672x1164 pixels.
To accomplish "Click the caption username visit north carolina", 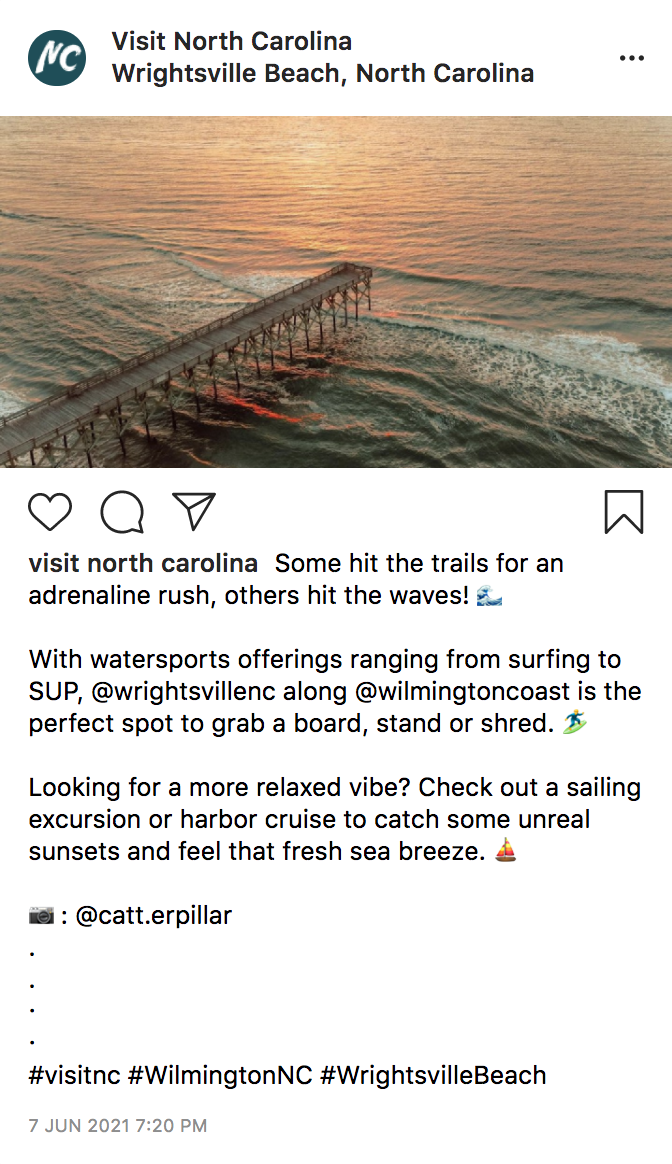I will [x=143, y=564].
